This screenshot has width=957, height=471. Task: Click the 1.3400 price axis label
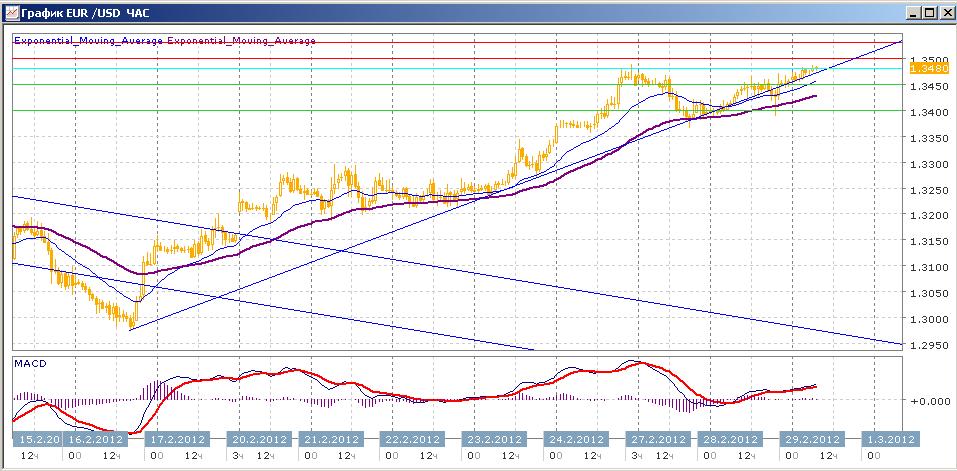(x=929, y=112)
